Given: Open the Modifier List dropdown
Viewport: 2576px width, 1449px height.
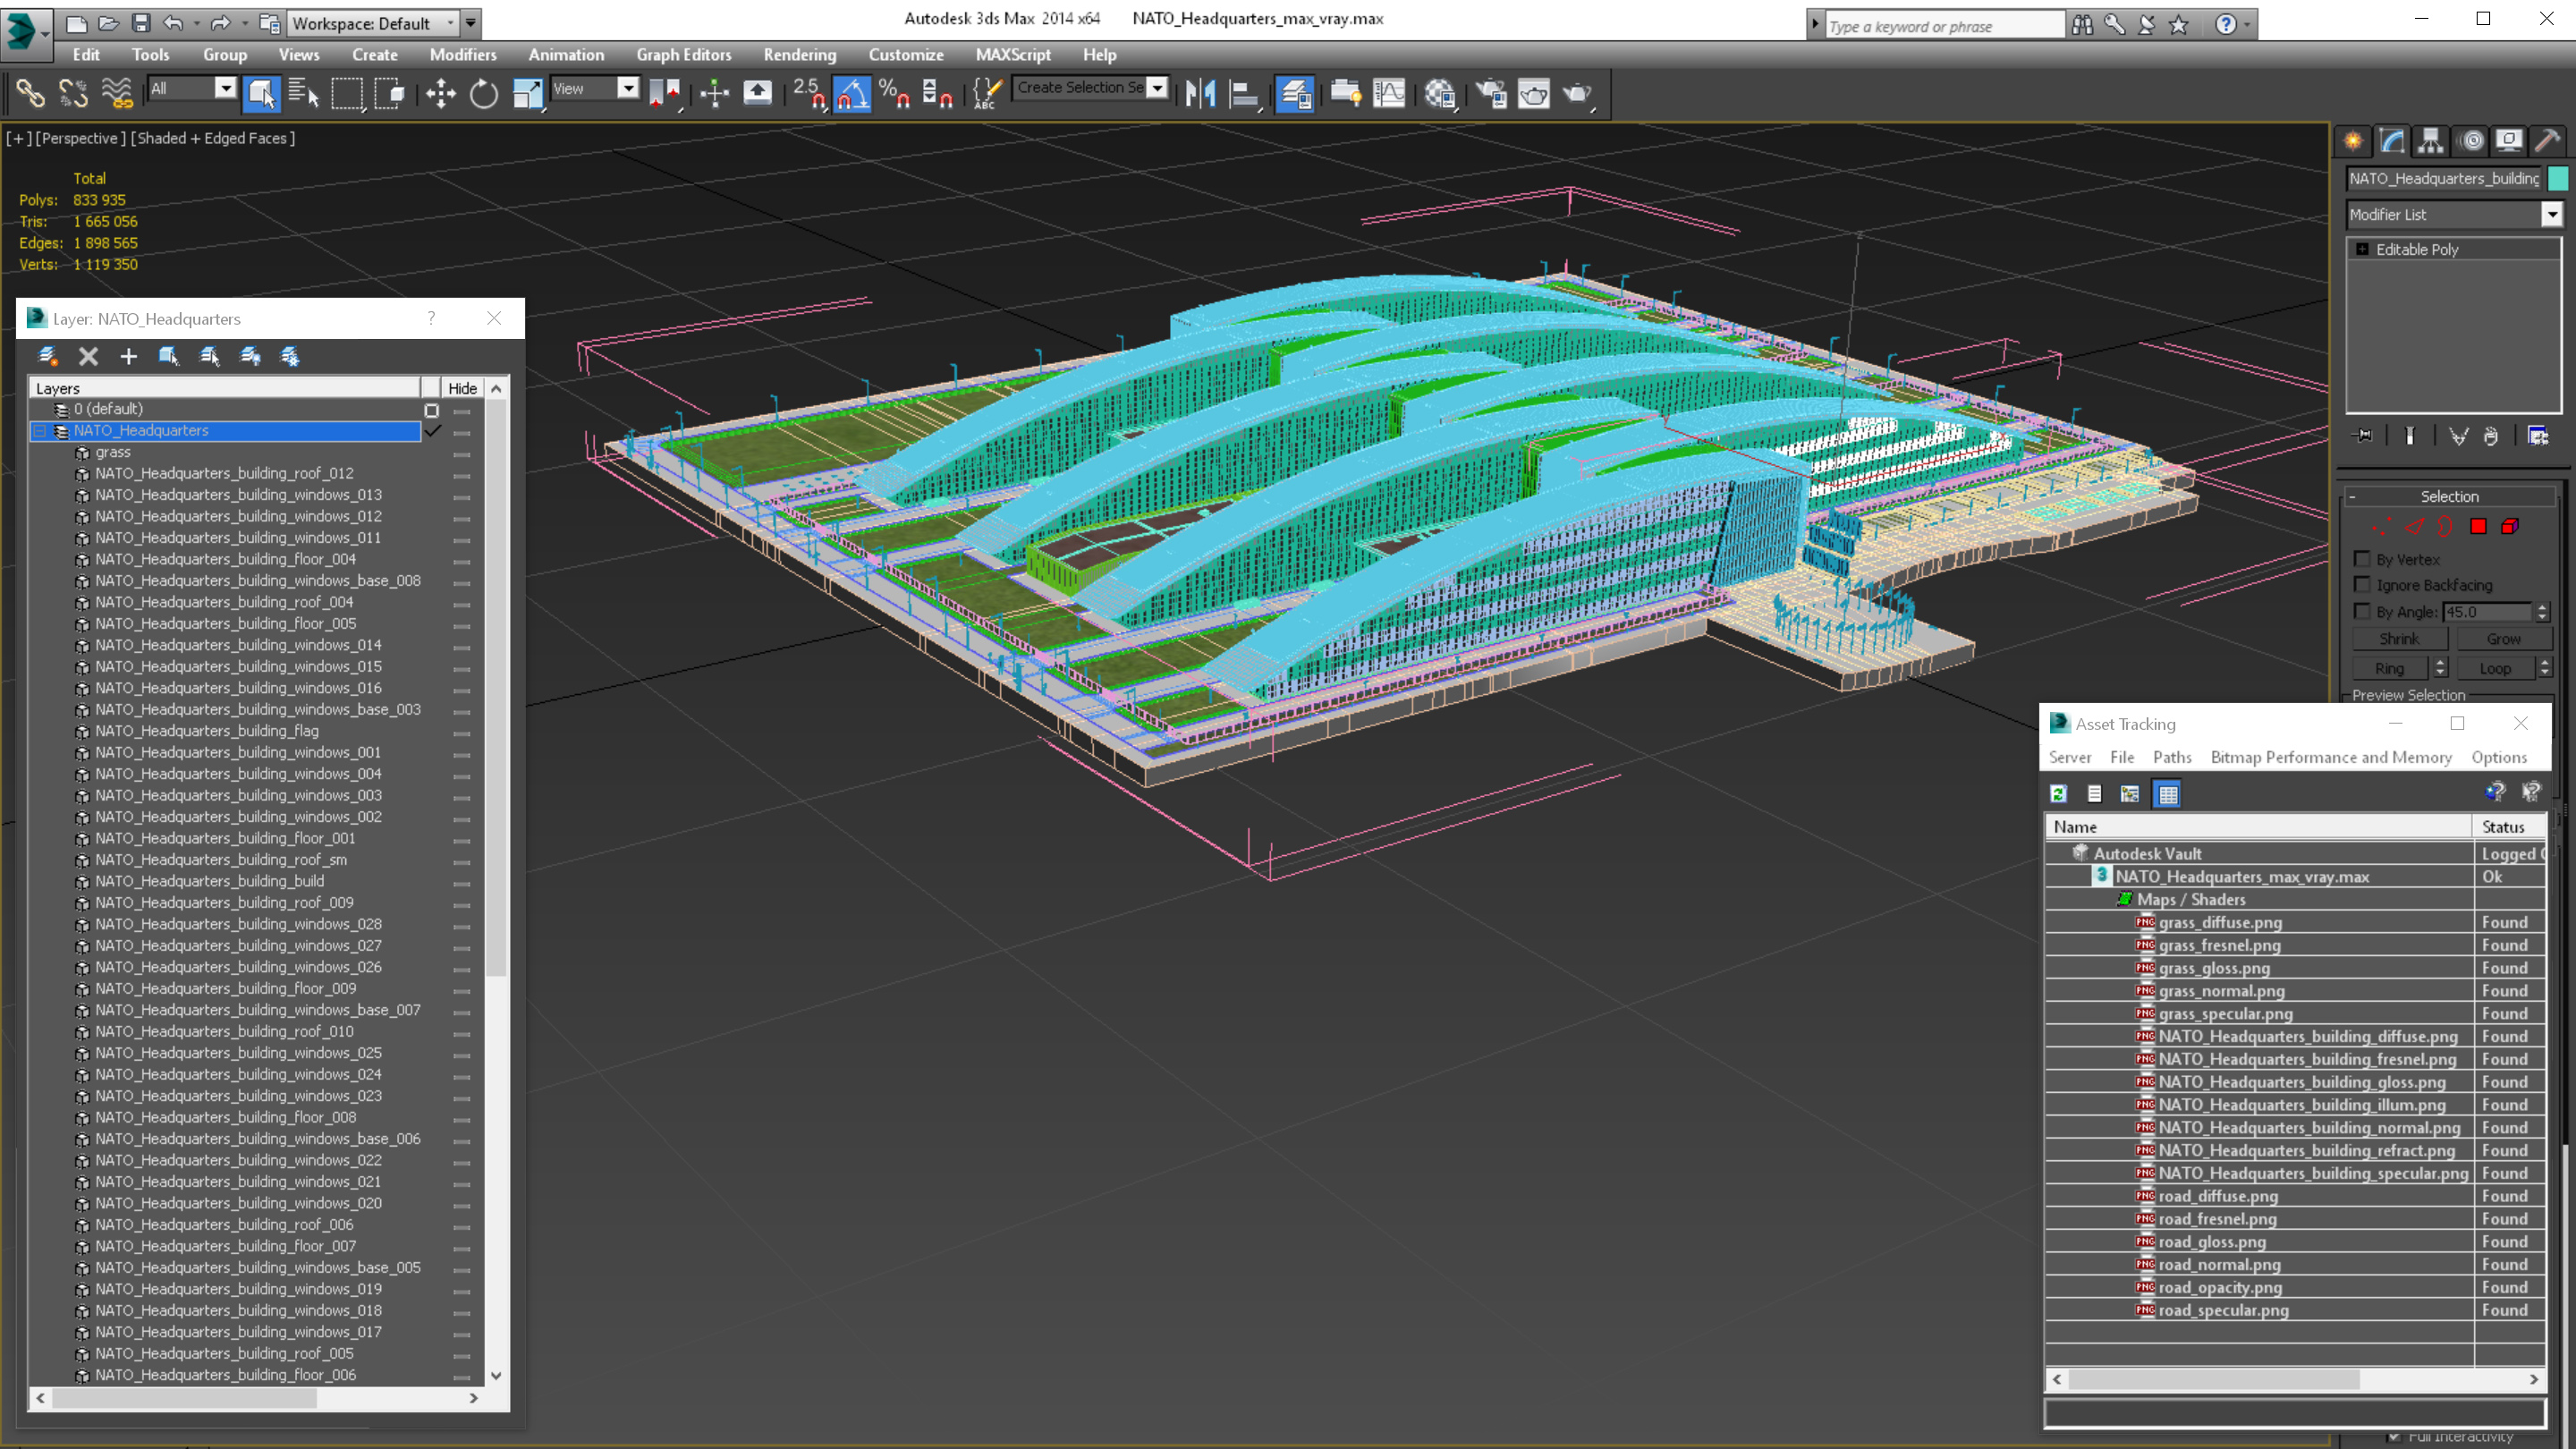Looking at the screenshot, I should click(x=2552, y=214).
